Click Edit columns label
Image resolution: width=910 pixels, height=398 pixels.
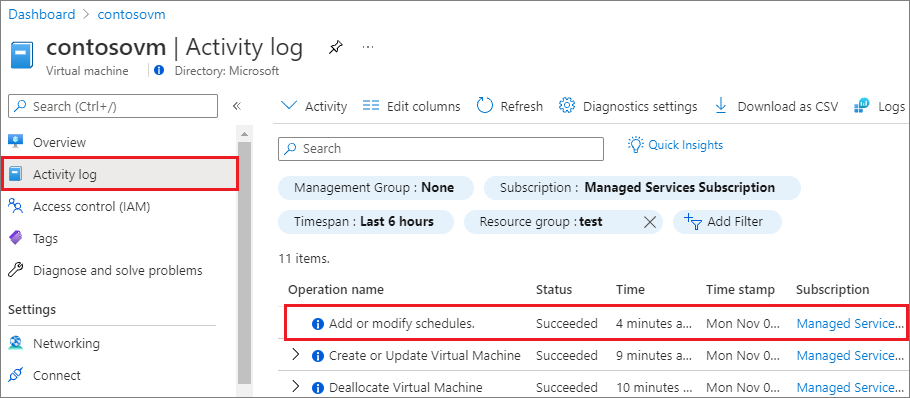click(424, 106)
